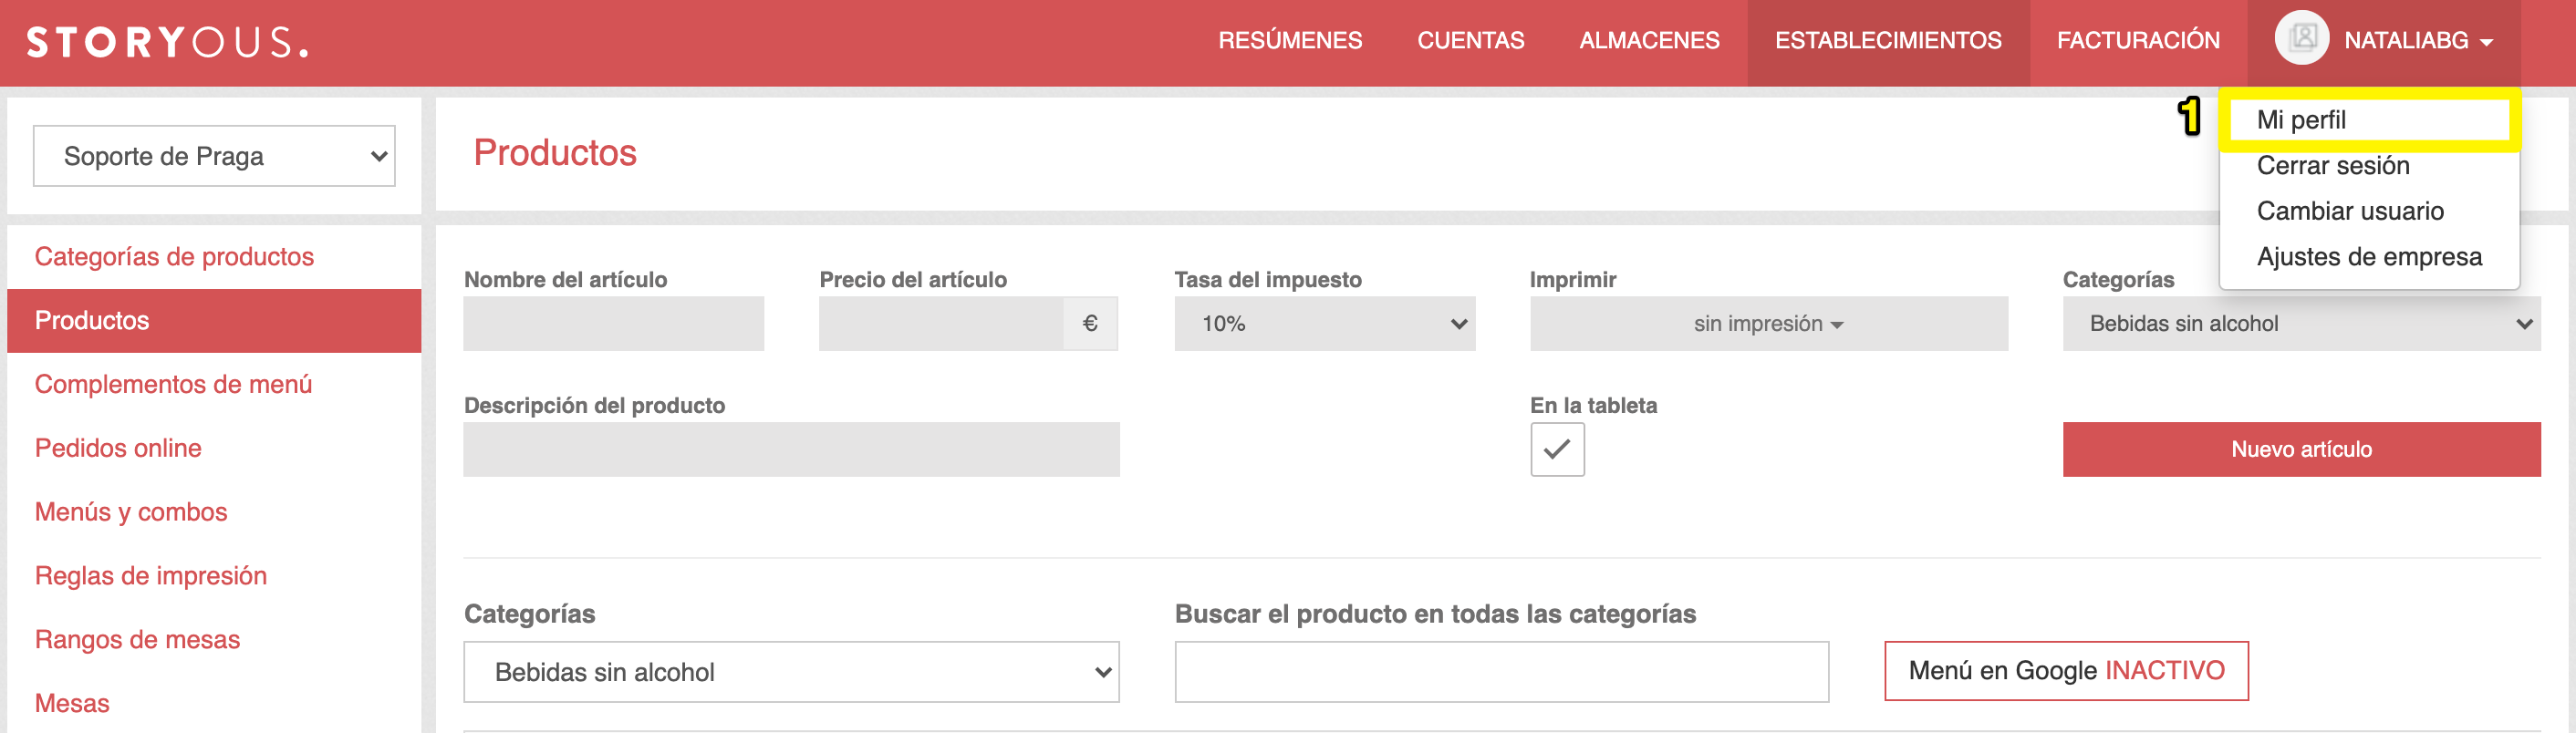Focus the Nombre del artículo field
This screenshot has width=2576, height=733.
[614, 324]
